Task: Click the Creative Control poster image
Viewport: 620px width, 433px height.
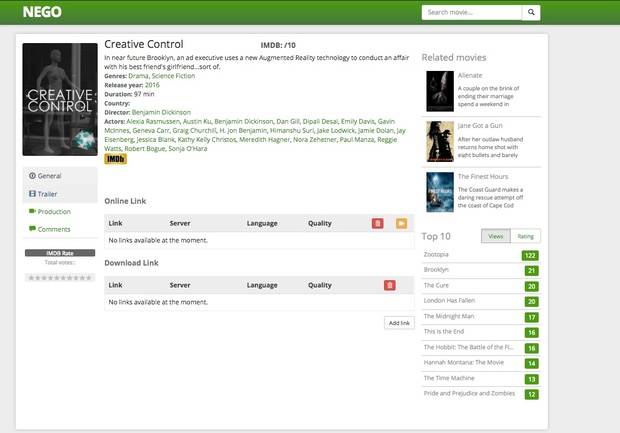Action: [x=60, y=99]
